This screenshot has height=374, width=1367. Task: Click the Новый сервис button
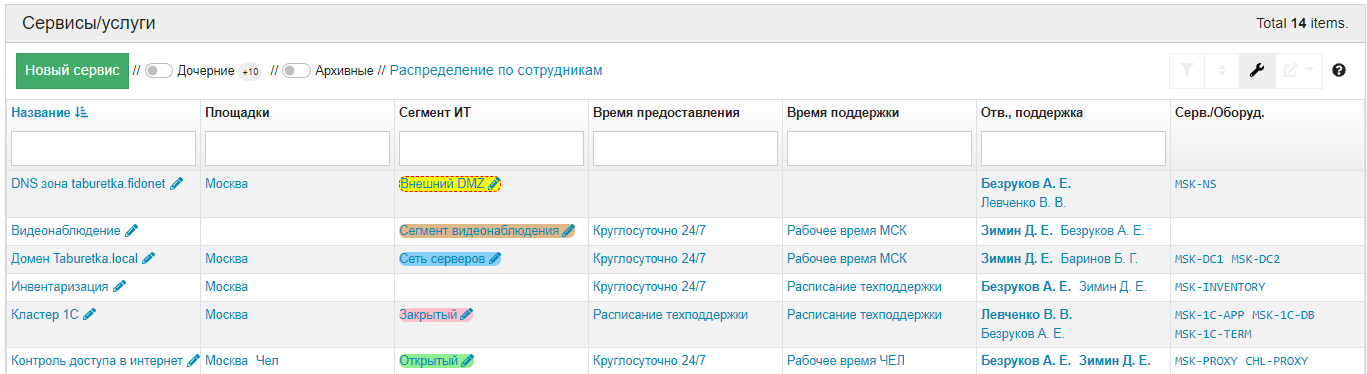click(72, 71)
